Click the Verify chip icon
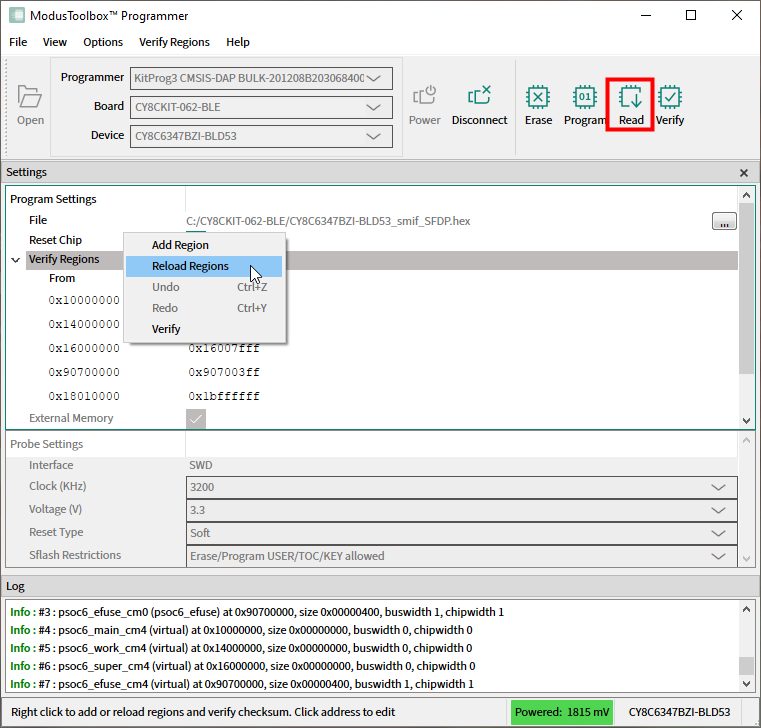 pos(670,105)
